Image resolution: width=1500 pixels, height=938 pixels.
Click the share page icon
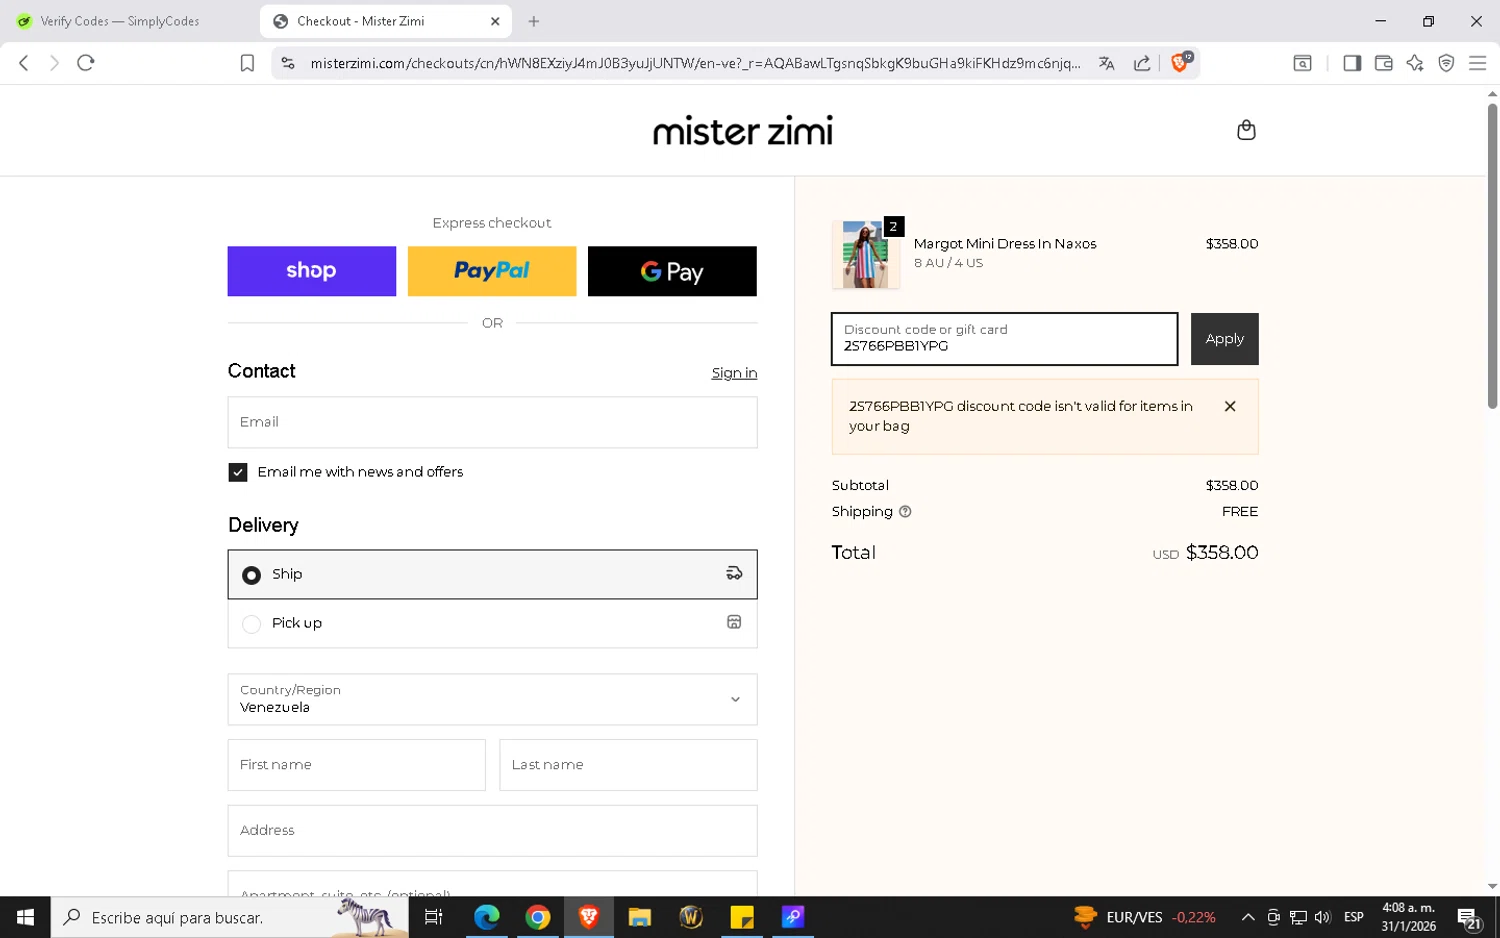[x=1142, y=63]
